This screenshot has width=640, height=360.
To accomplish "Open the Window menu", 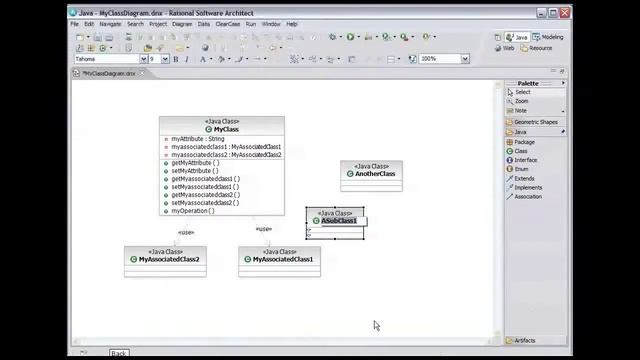I will [271, 24].
